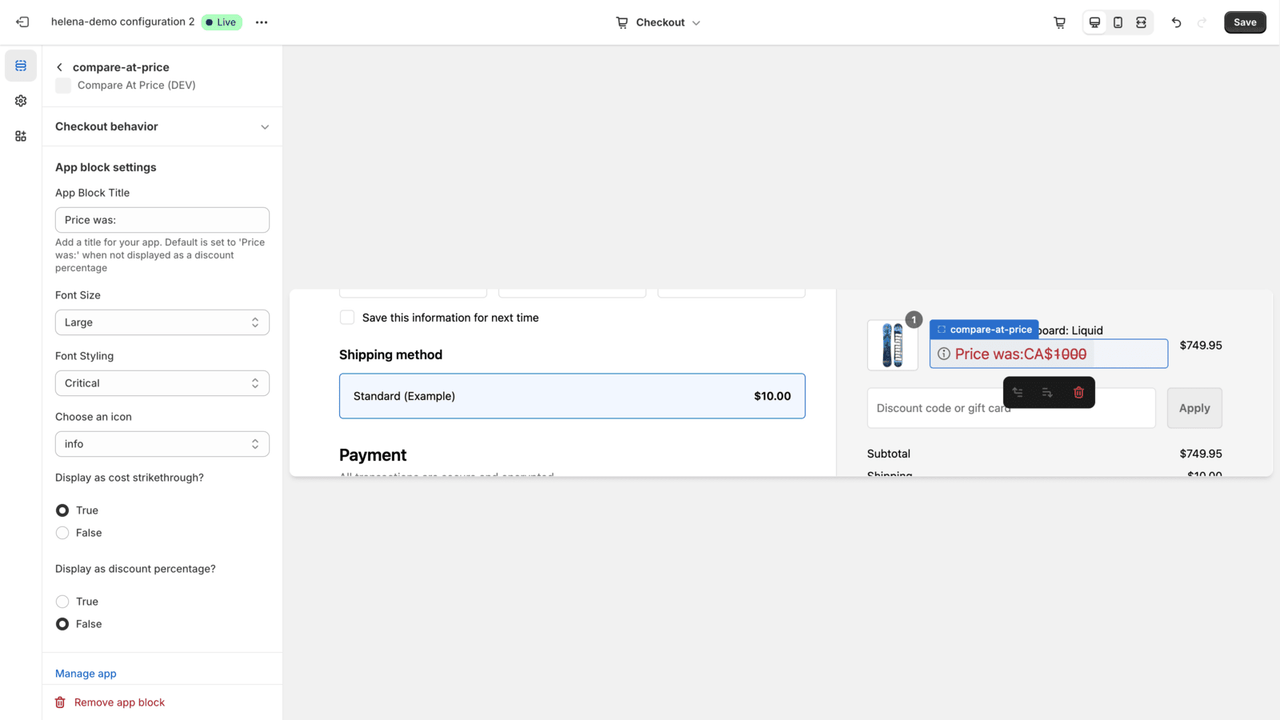Delete block using red trash in floating toolbar
Screen dimensions: 1280x720
pyautogui.click(x=1078, y=393)
